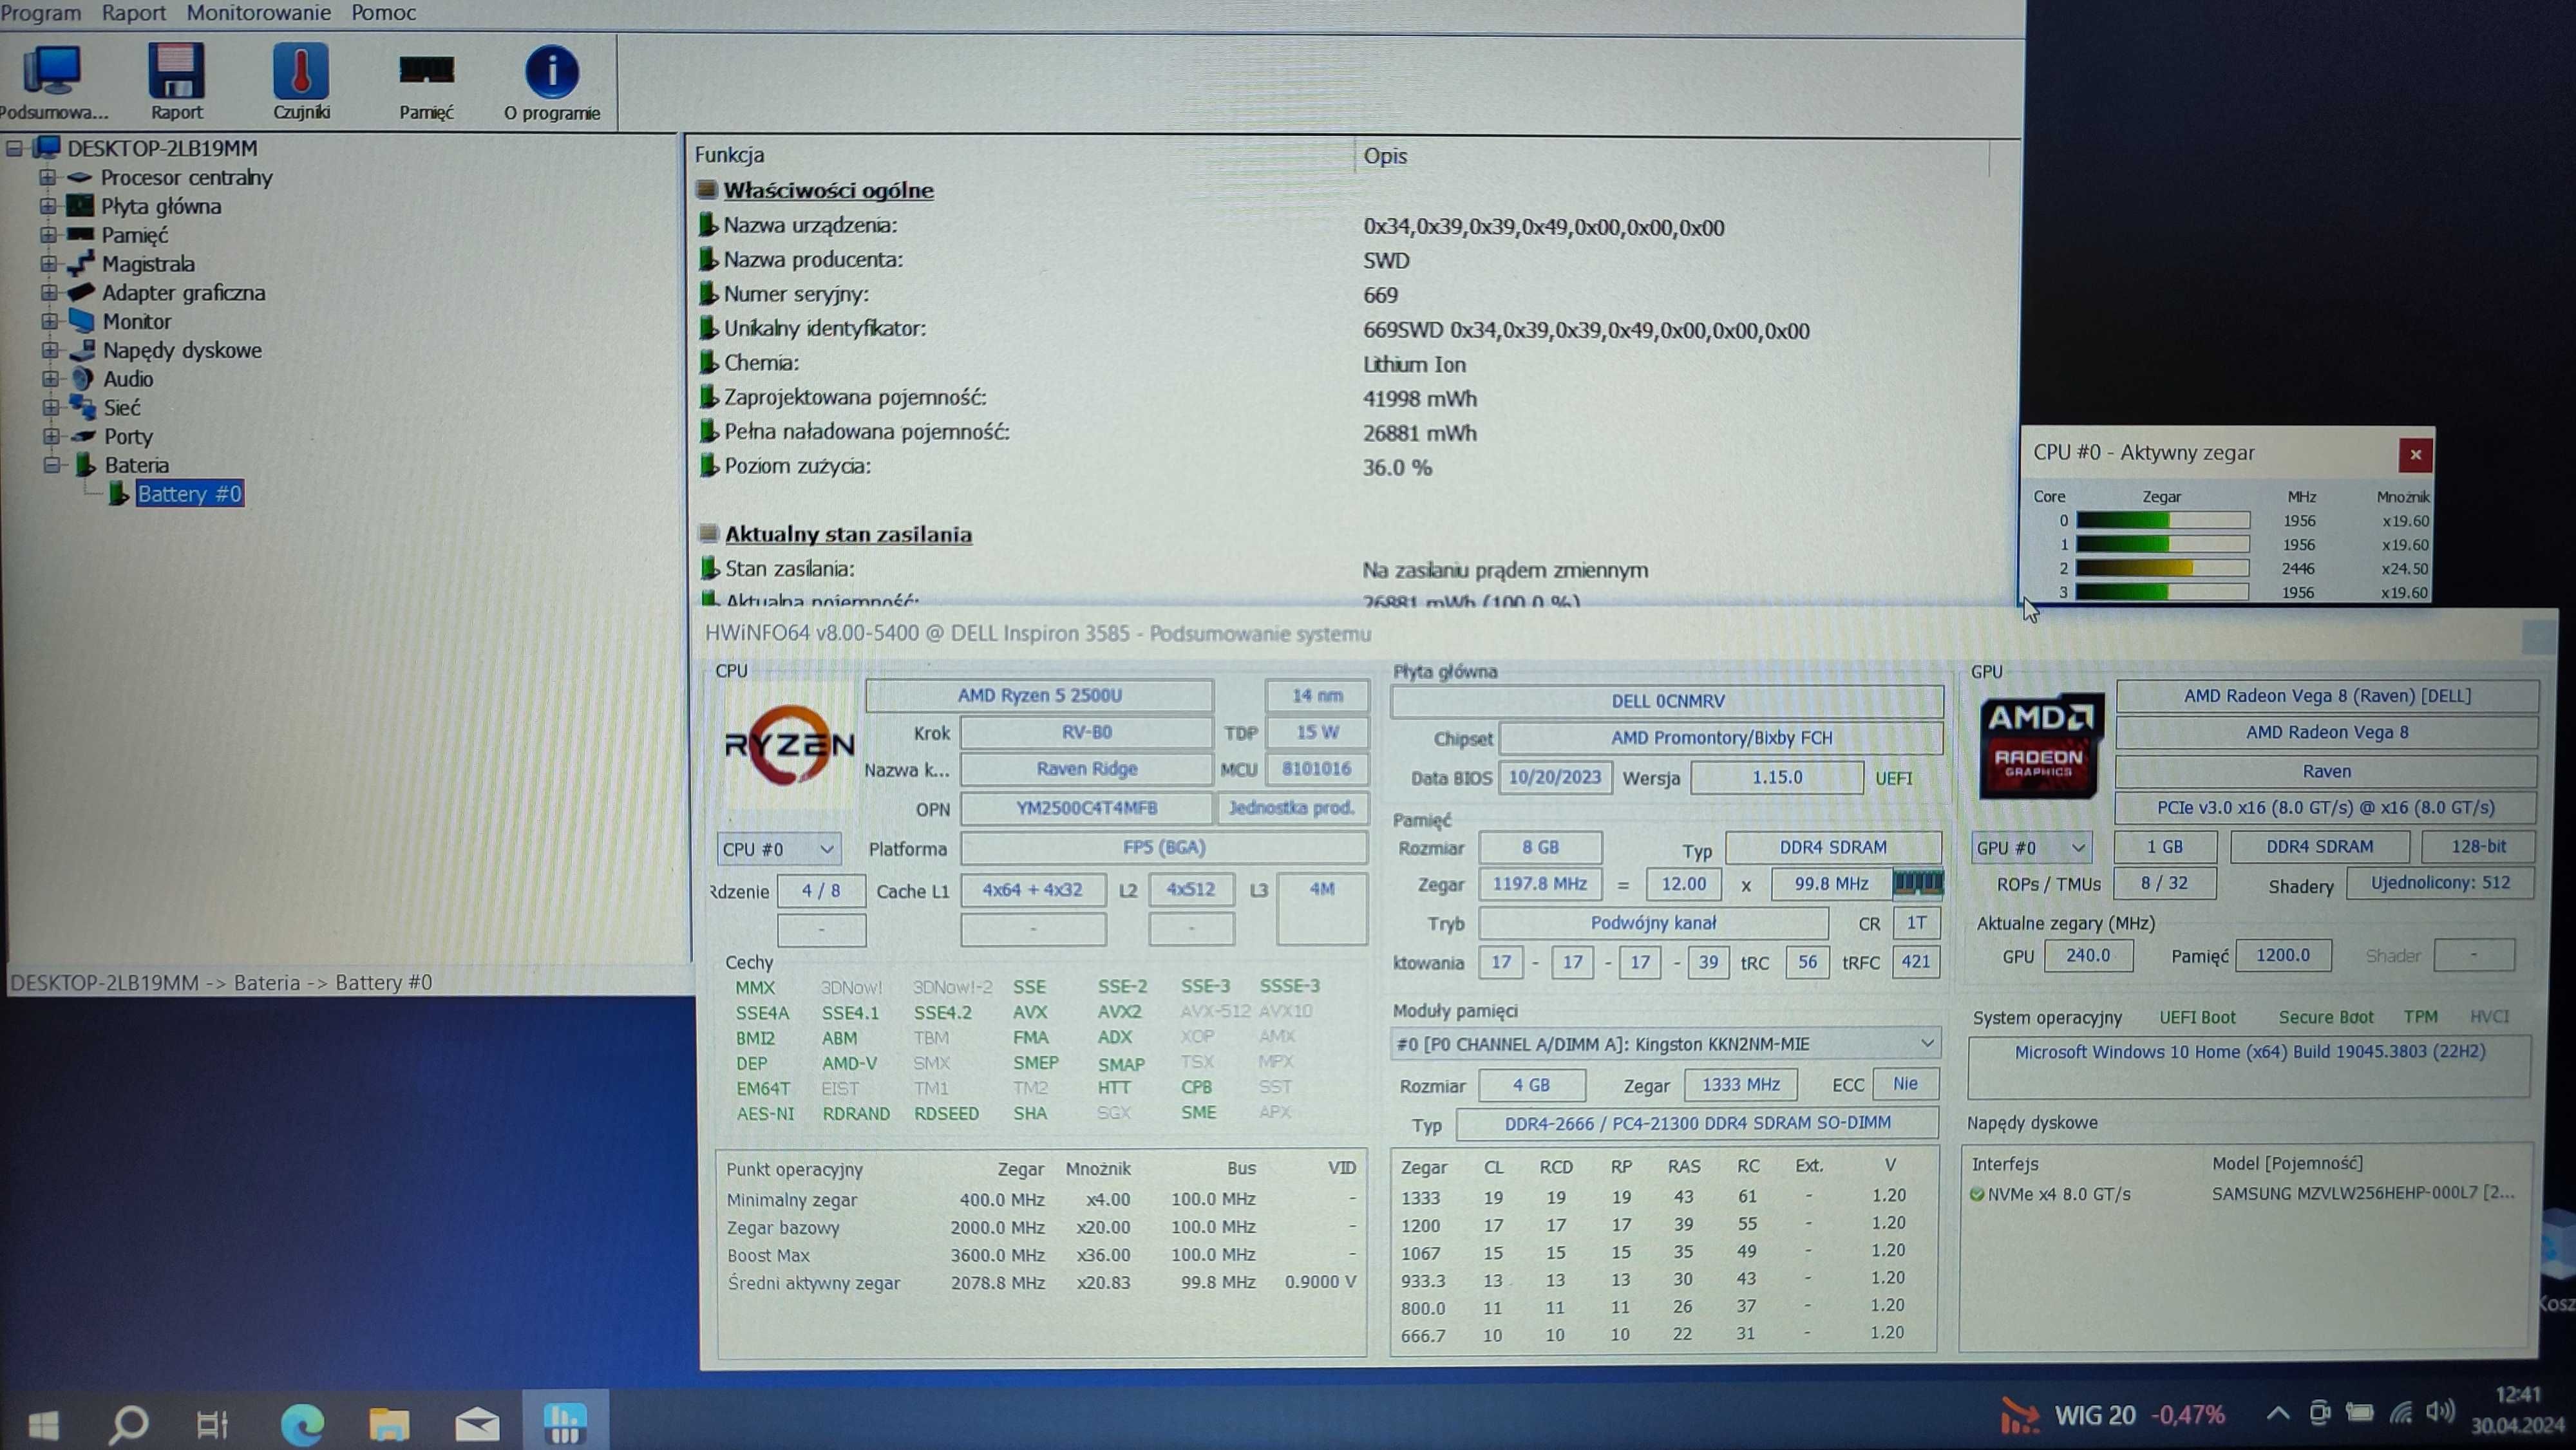The width and height of the screenshot is (2576, 1450).
Task: Select Sieć in the device tree
Action: (122, 408)
